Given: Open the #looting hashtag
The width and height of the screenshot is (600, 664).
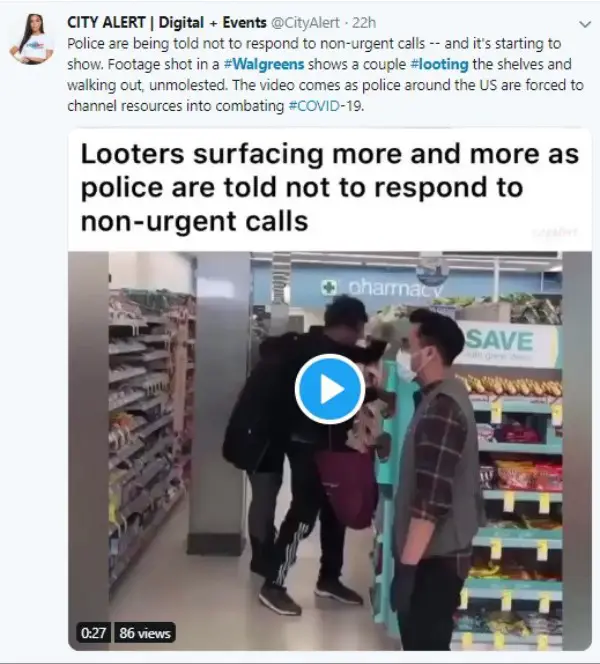Looking at the screenshot, I should (x=440, y=64).
